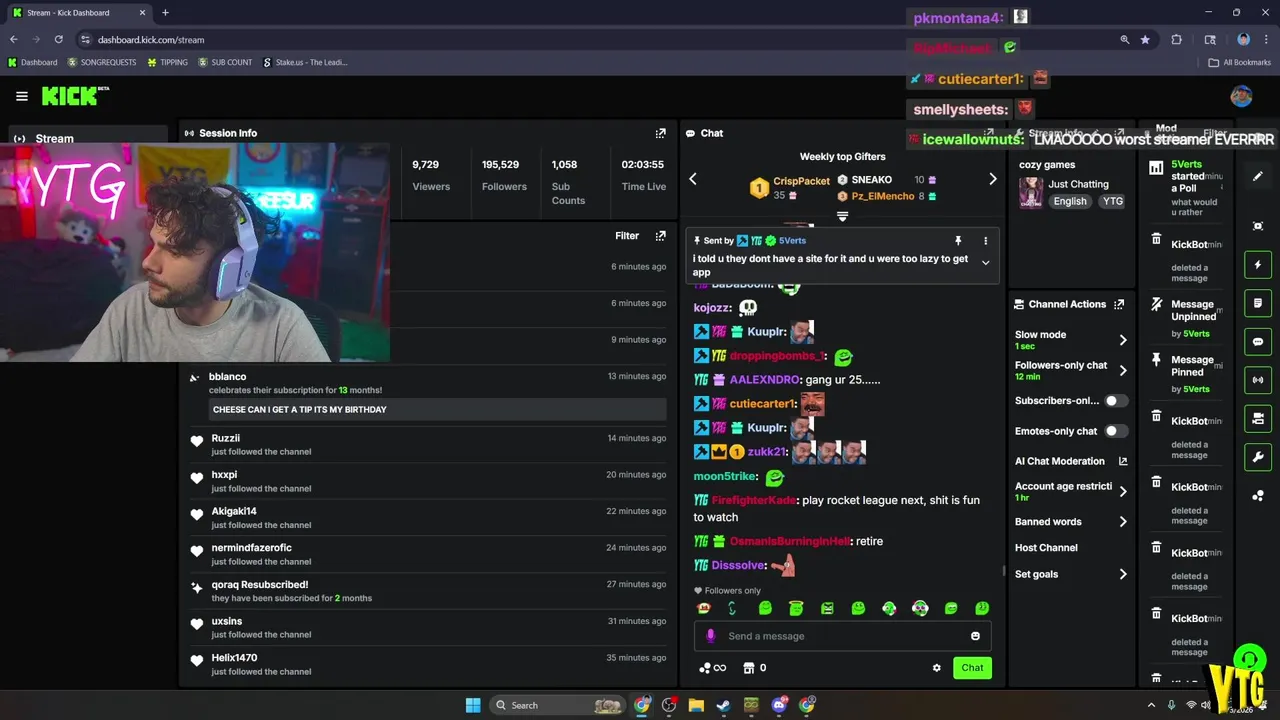The image size is (1280, 720).
Task: Bookmark this page with the star icon
Action: [1145, 40]
